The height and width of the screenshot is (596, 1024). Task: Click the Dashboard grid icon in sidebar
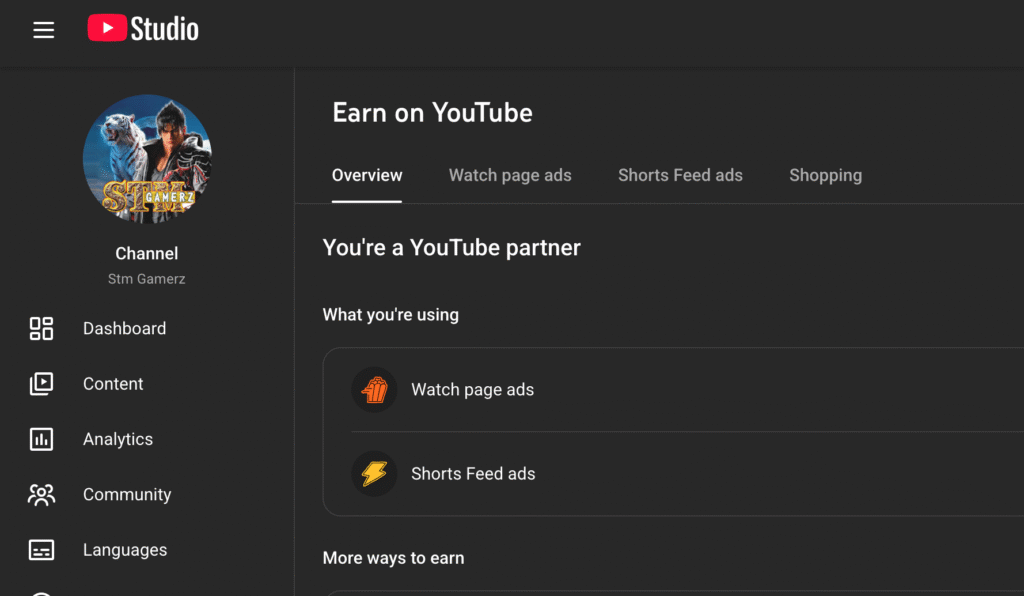pyautogui.click(x=41, y=329)
